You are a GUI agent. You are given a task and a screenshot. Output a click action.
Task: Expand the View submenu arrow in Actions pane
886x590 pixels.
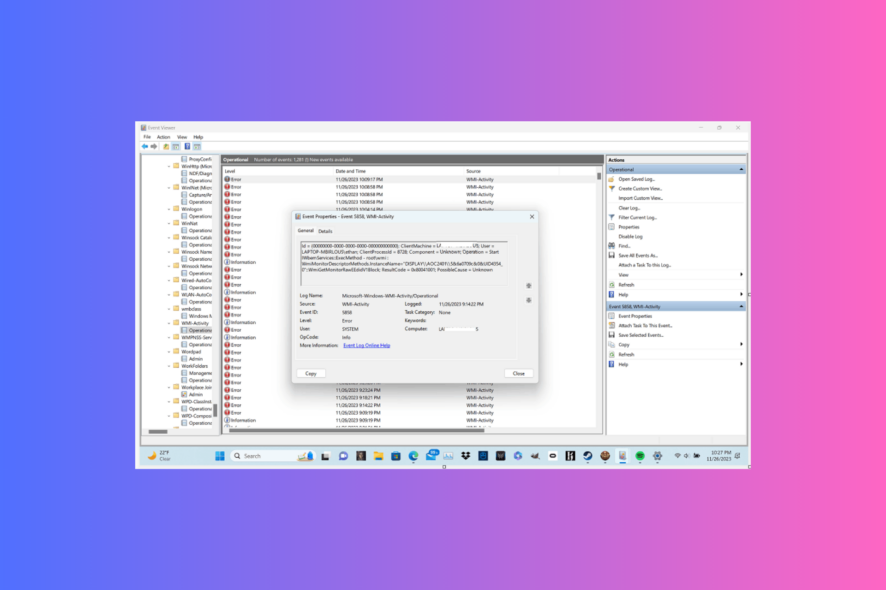(x=742, y=275)
